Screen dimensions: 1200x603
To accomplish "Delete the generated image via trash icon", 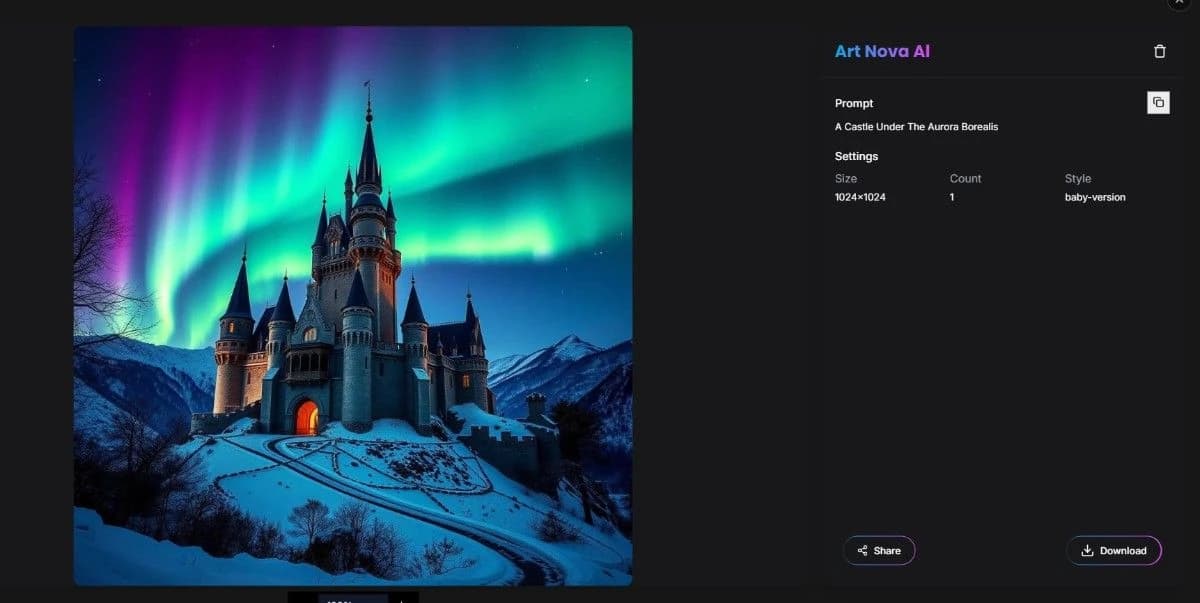I will 1160,50.
